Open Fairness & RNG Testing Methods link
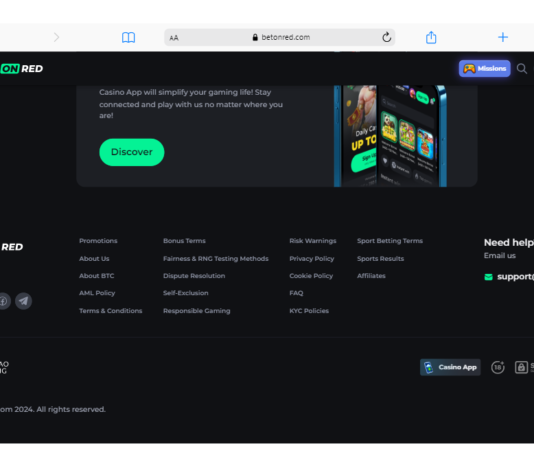 [x=216, y=258]
